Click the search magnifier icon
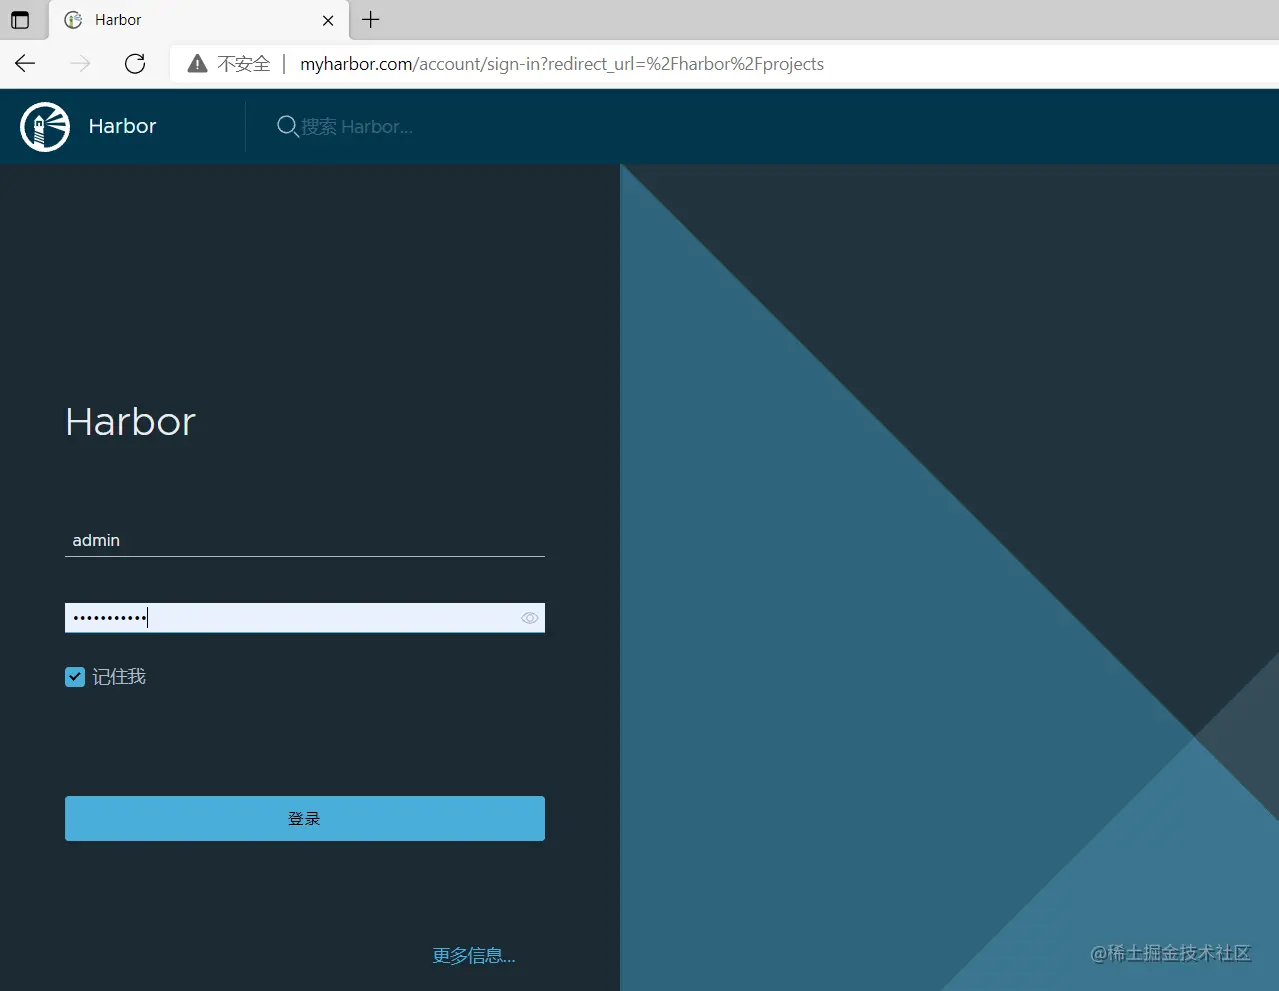The width and height of the screenshot is (1279, 991). pos(287,127)
